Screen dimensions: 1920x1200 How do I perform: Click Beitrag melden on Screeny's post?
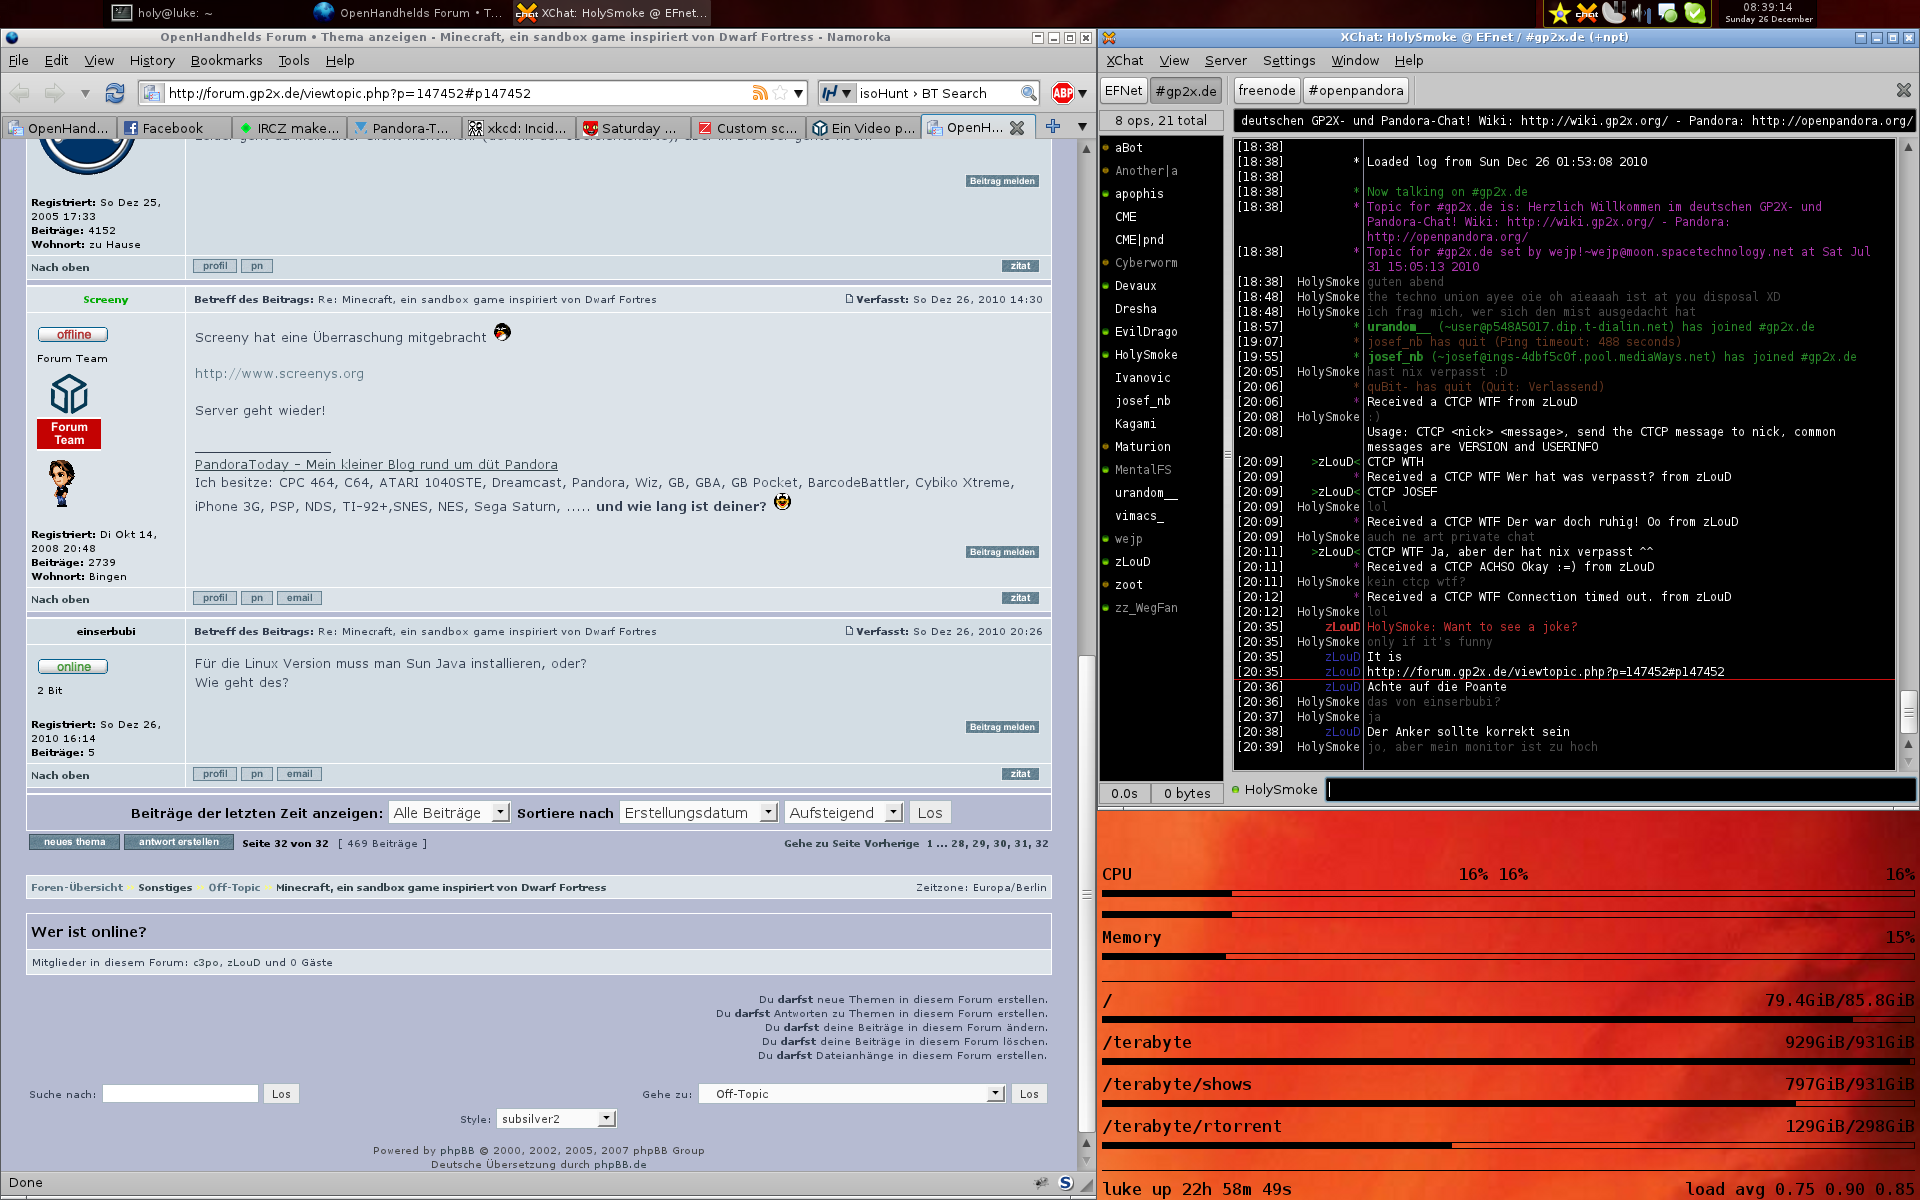[1002, 552]
